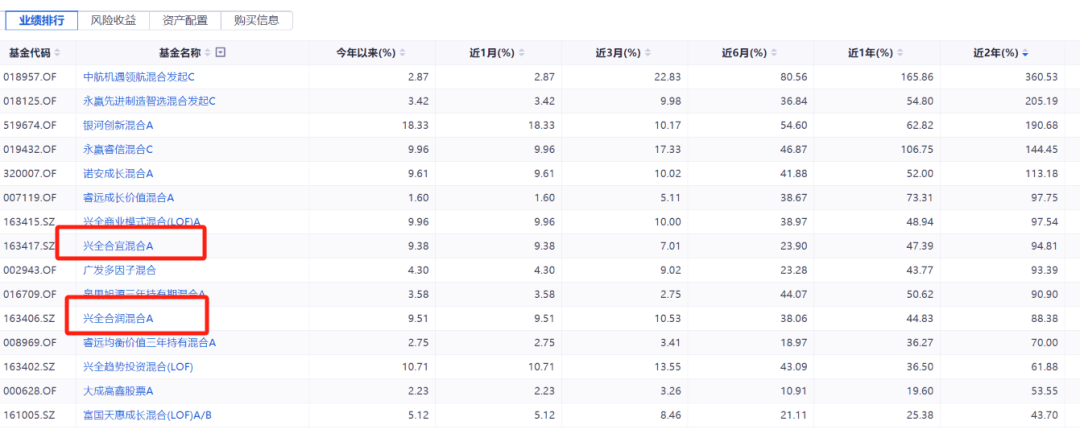1080x438 pixels.
Task: Select the 资产配置 tab
Action: coord(185,20)
